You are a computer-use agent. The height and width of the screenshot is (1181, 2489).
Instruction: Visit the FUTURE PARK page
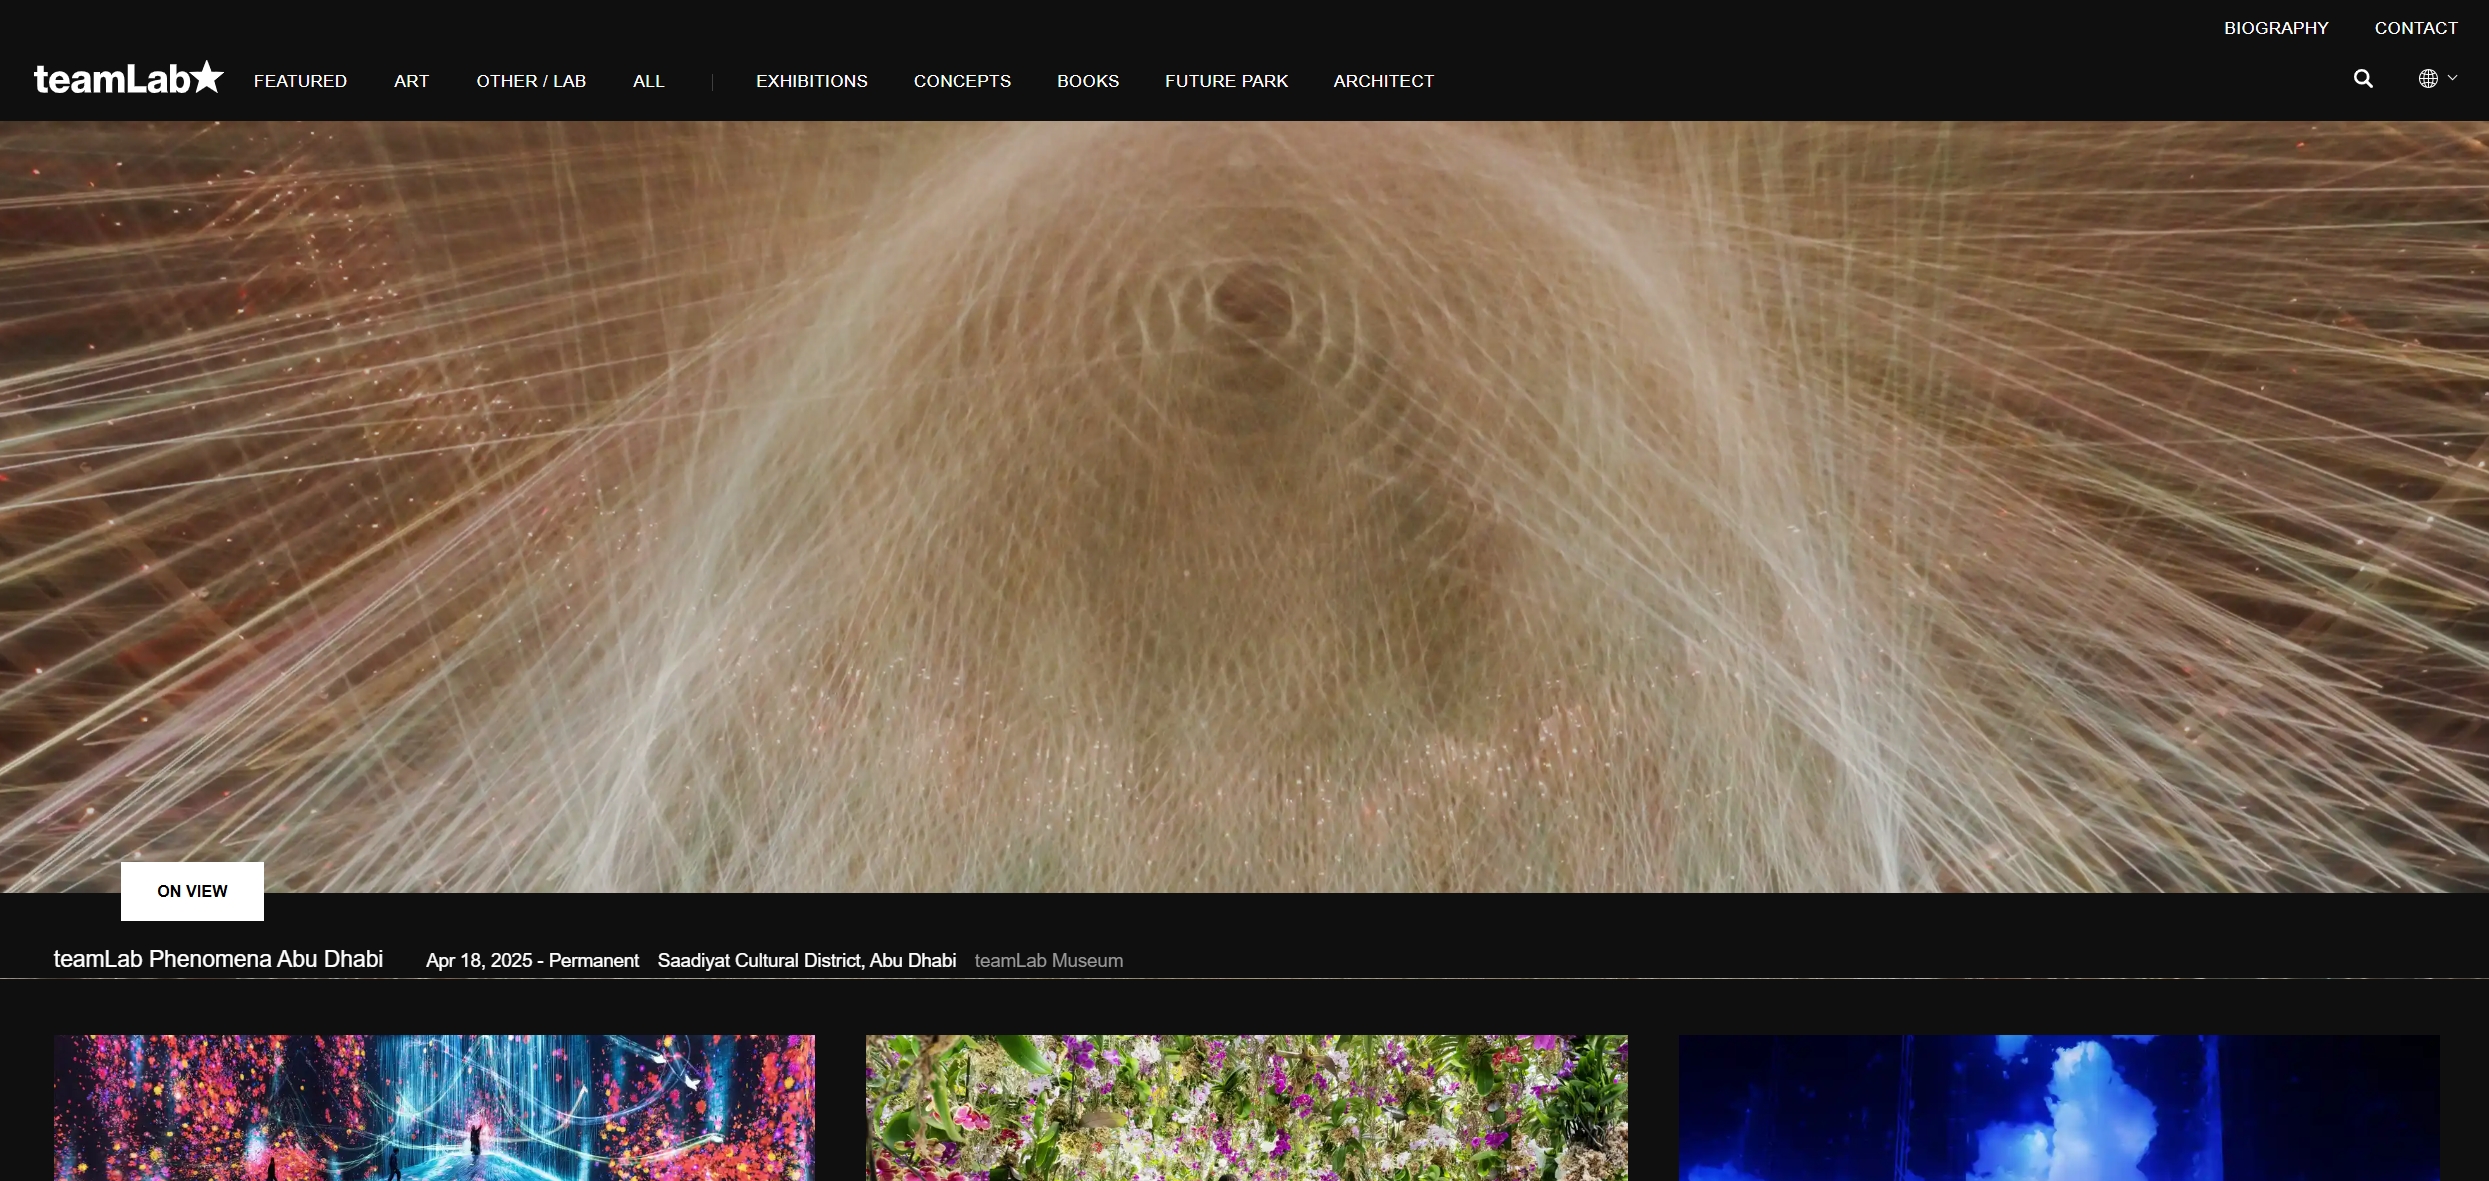[x=1226, y=81]
